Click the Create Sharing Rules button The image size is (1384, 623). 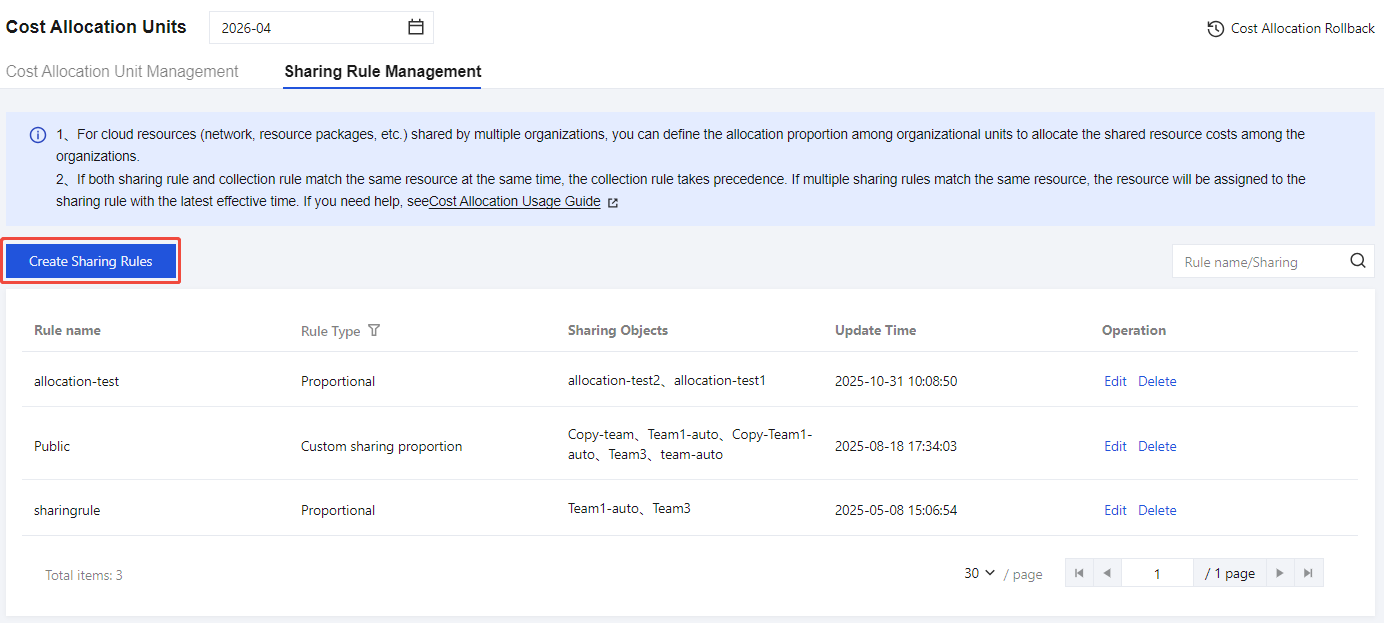(91, 261)
